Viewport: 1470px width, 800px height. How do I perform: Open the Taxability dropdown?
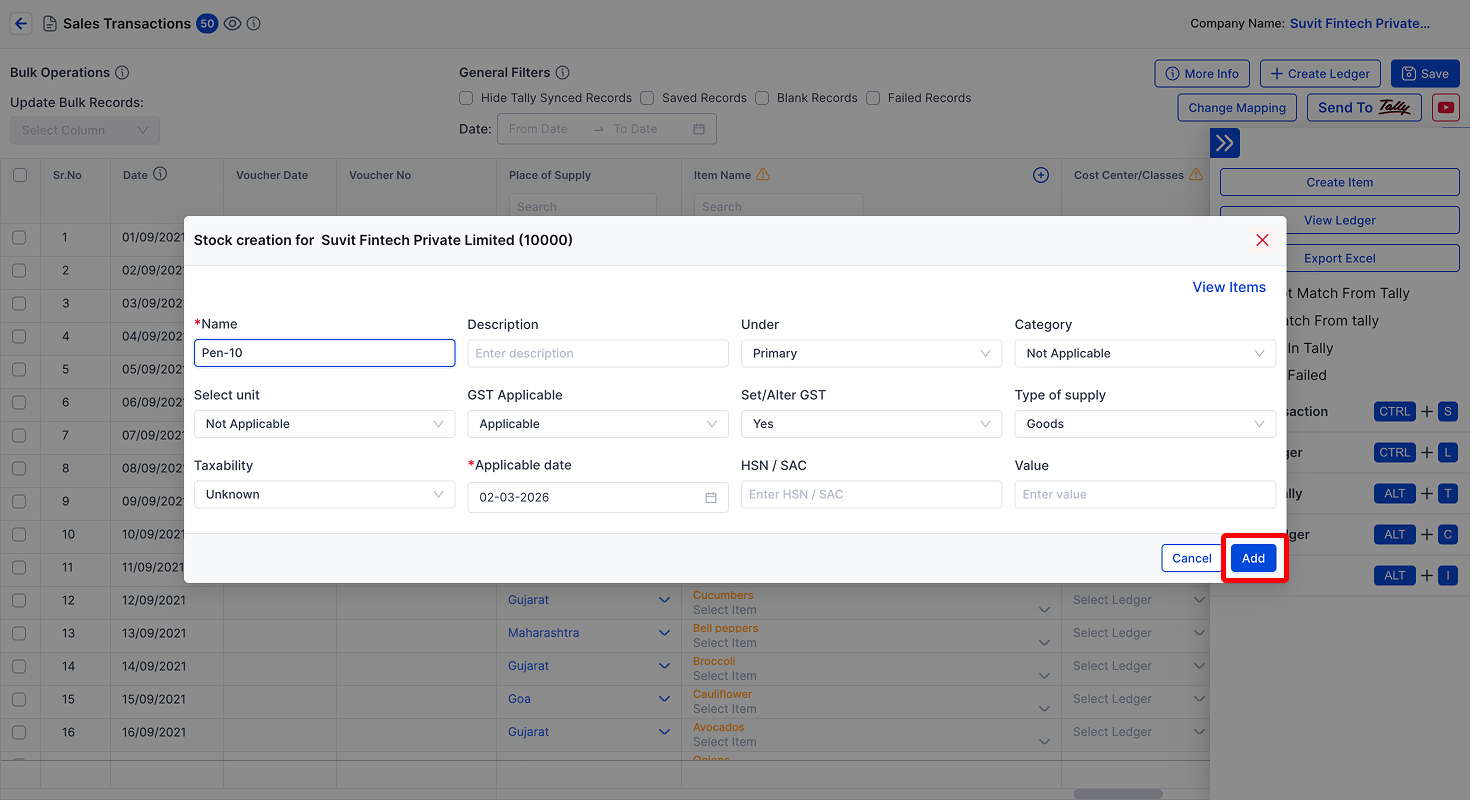[x=324, y=494]
